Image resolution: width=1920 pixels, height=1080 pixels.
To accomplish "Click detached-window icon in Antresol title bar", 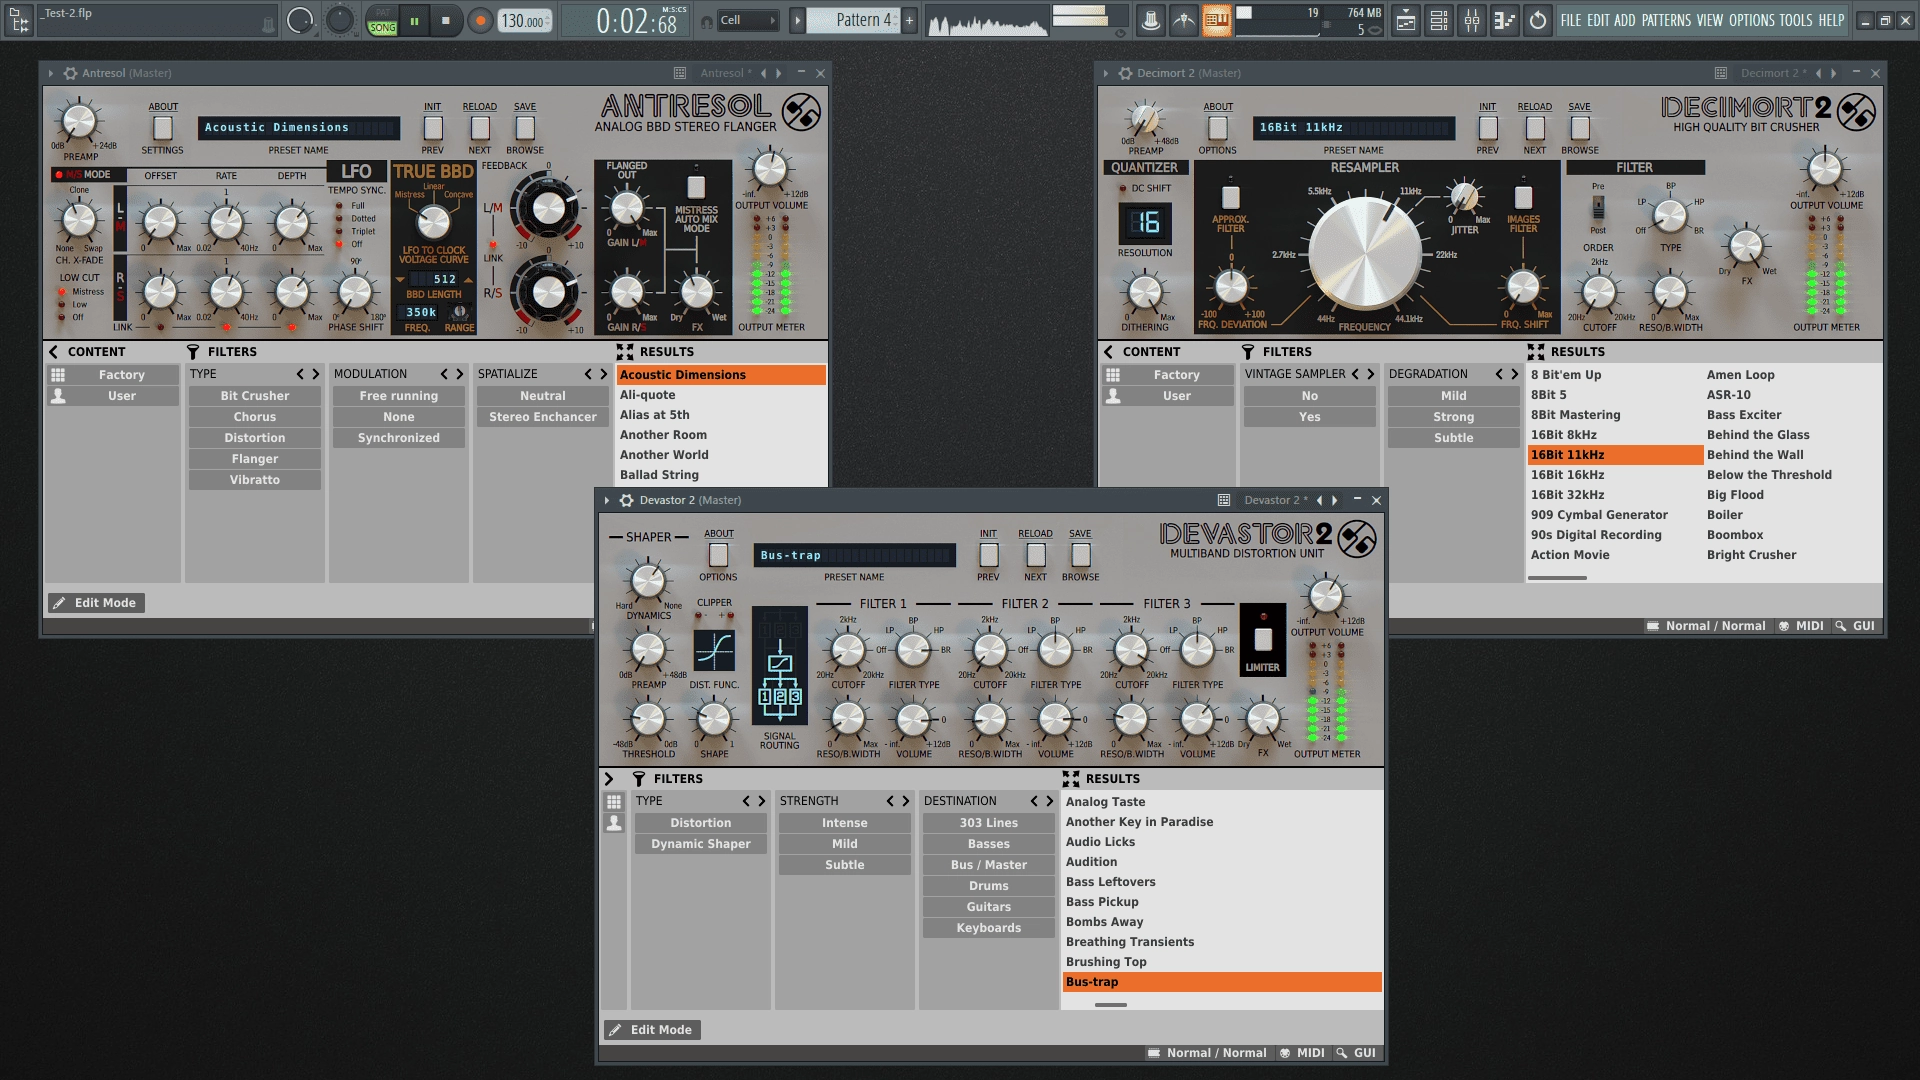I will (680, 73).
